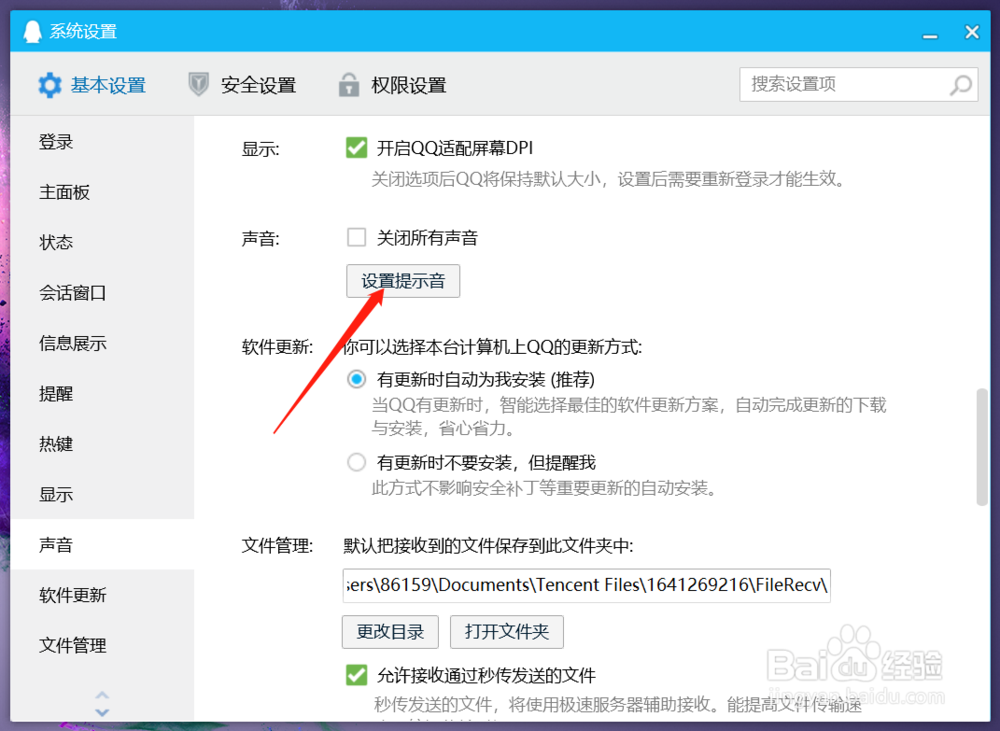Click the sidebar scroll-up chevron

point(102,695)
